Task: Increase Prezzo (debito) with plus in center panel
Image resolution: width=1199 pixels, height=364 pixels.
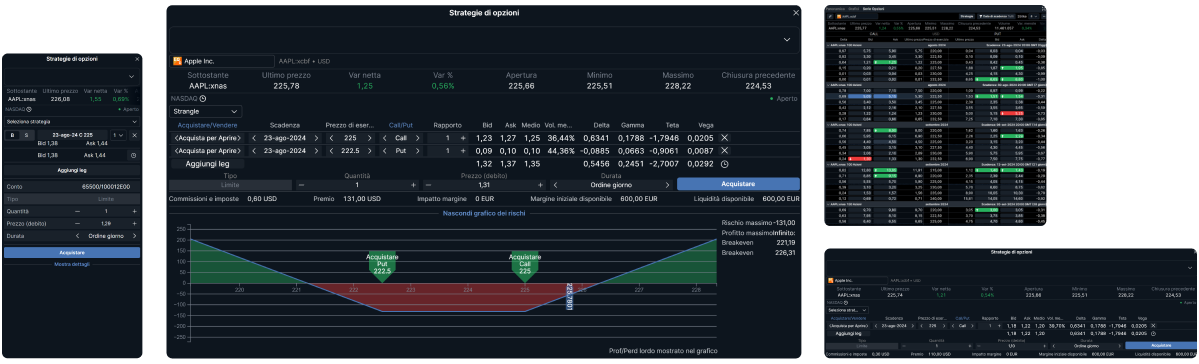Action: pos(541,184)
